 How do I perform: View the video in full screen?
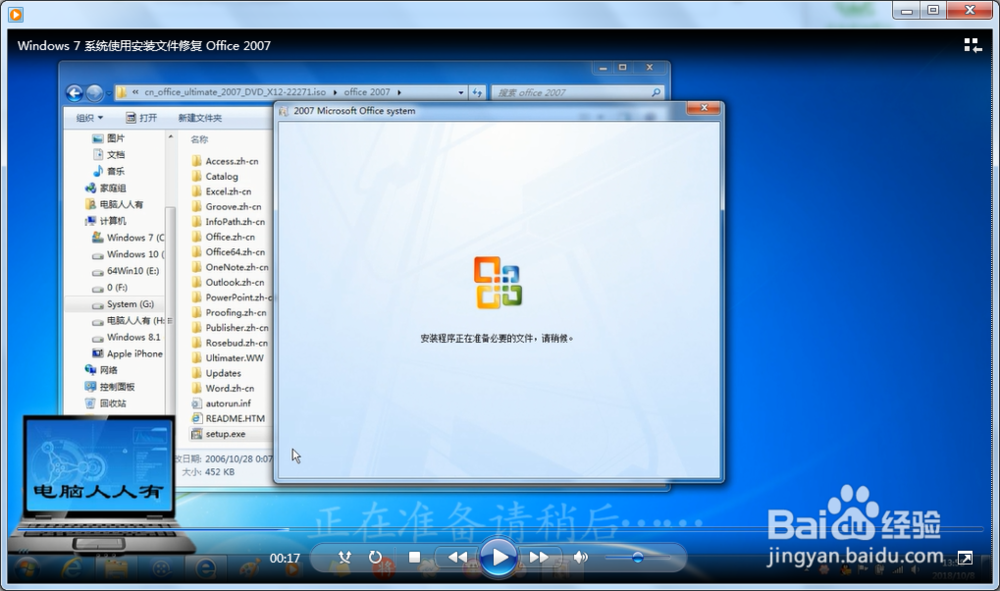[965, 558]
